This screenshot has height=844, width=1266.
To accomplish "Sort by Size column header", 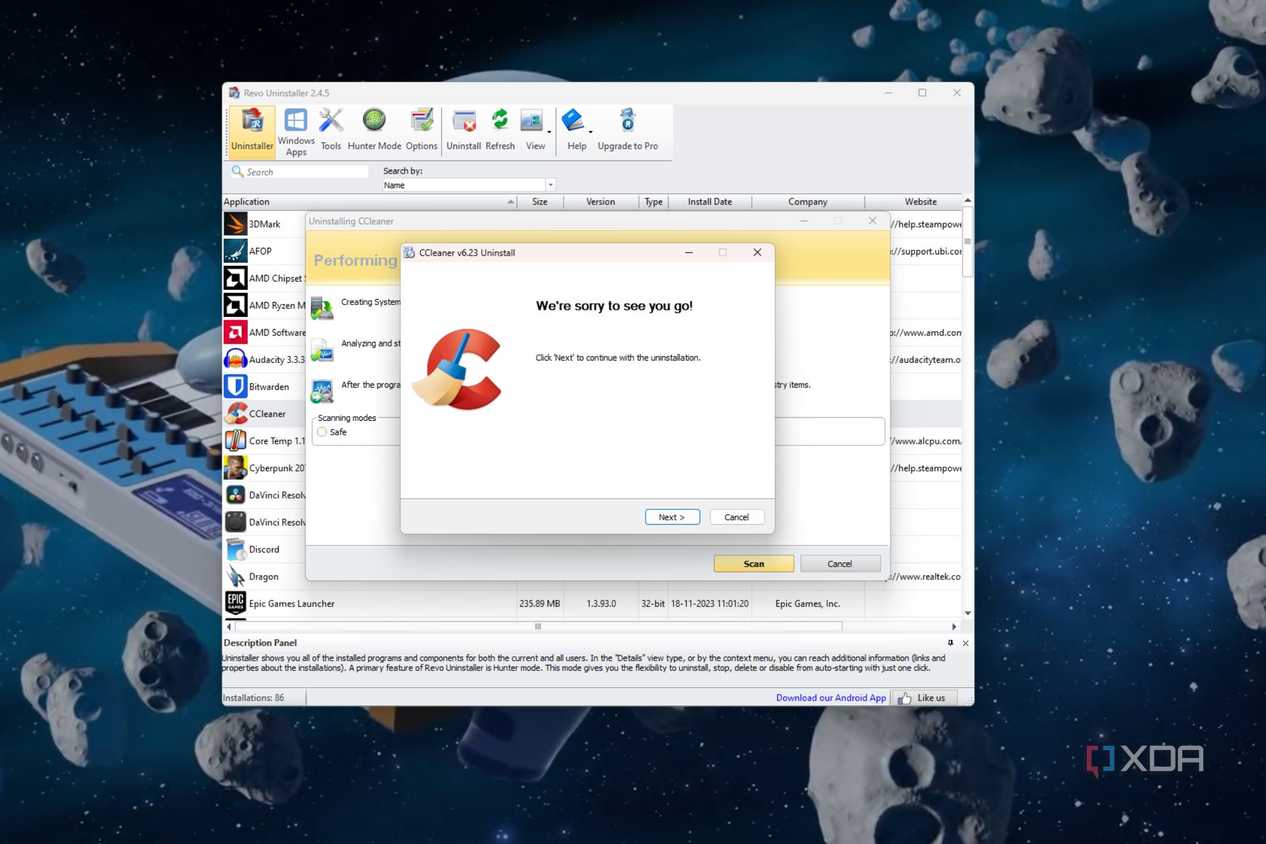I will pos(540,202).
